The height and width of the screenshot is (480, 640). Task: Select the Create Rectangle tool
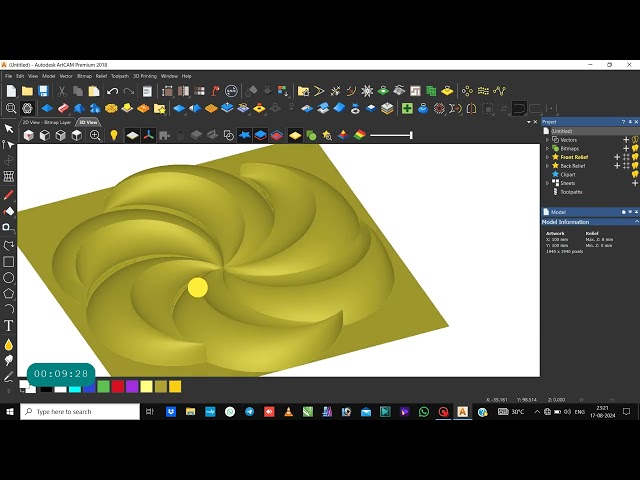9,262
